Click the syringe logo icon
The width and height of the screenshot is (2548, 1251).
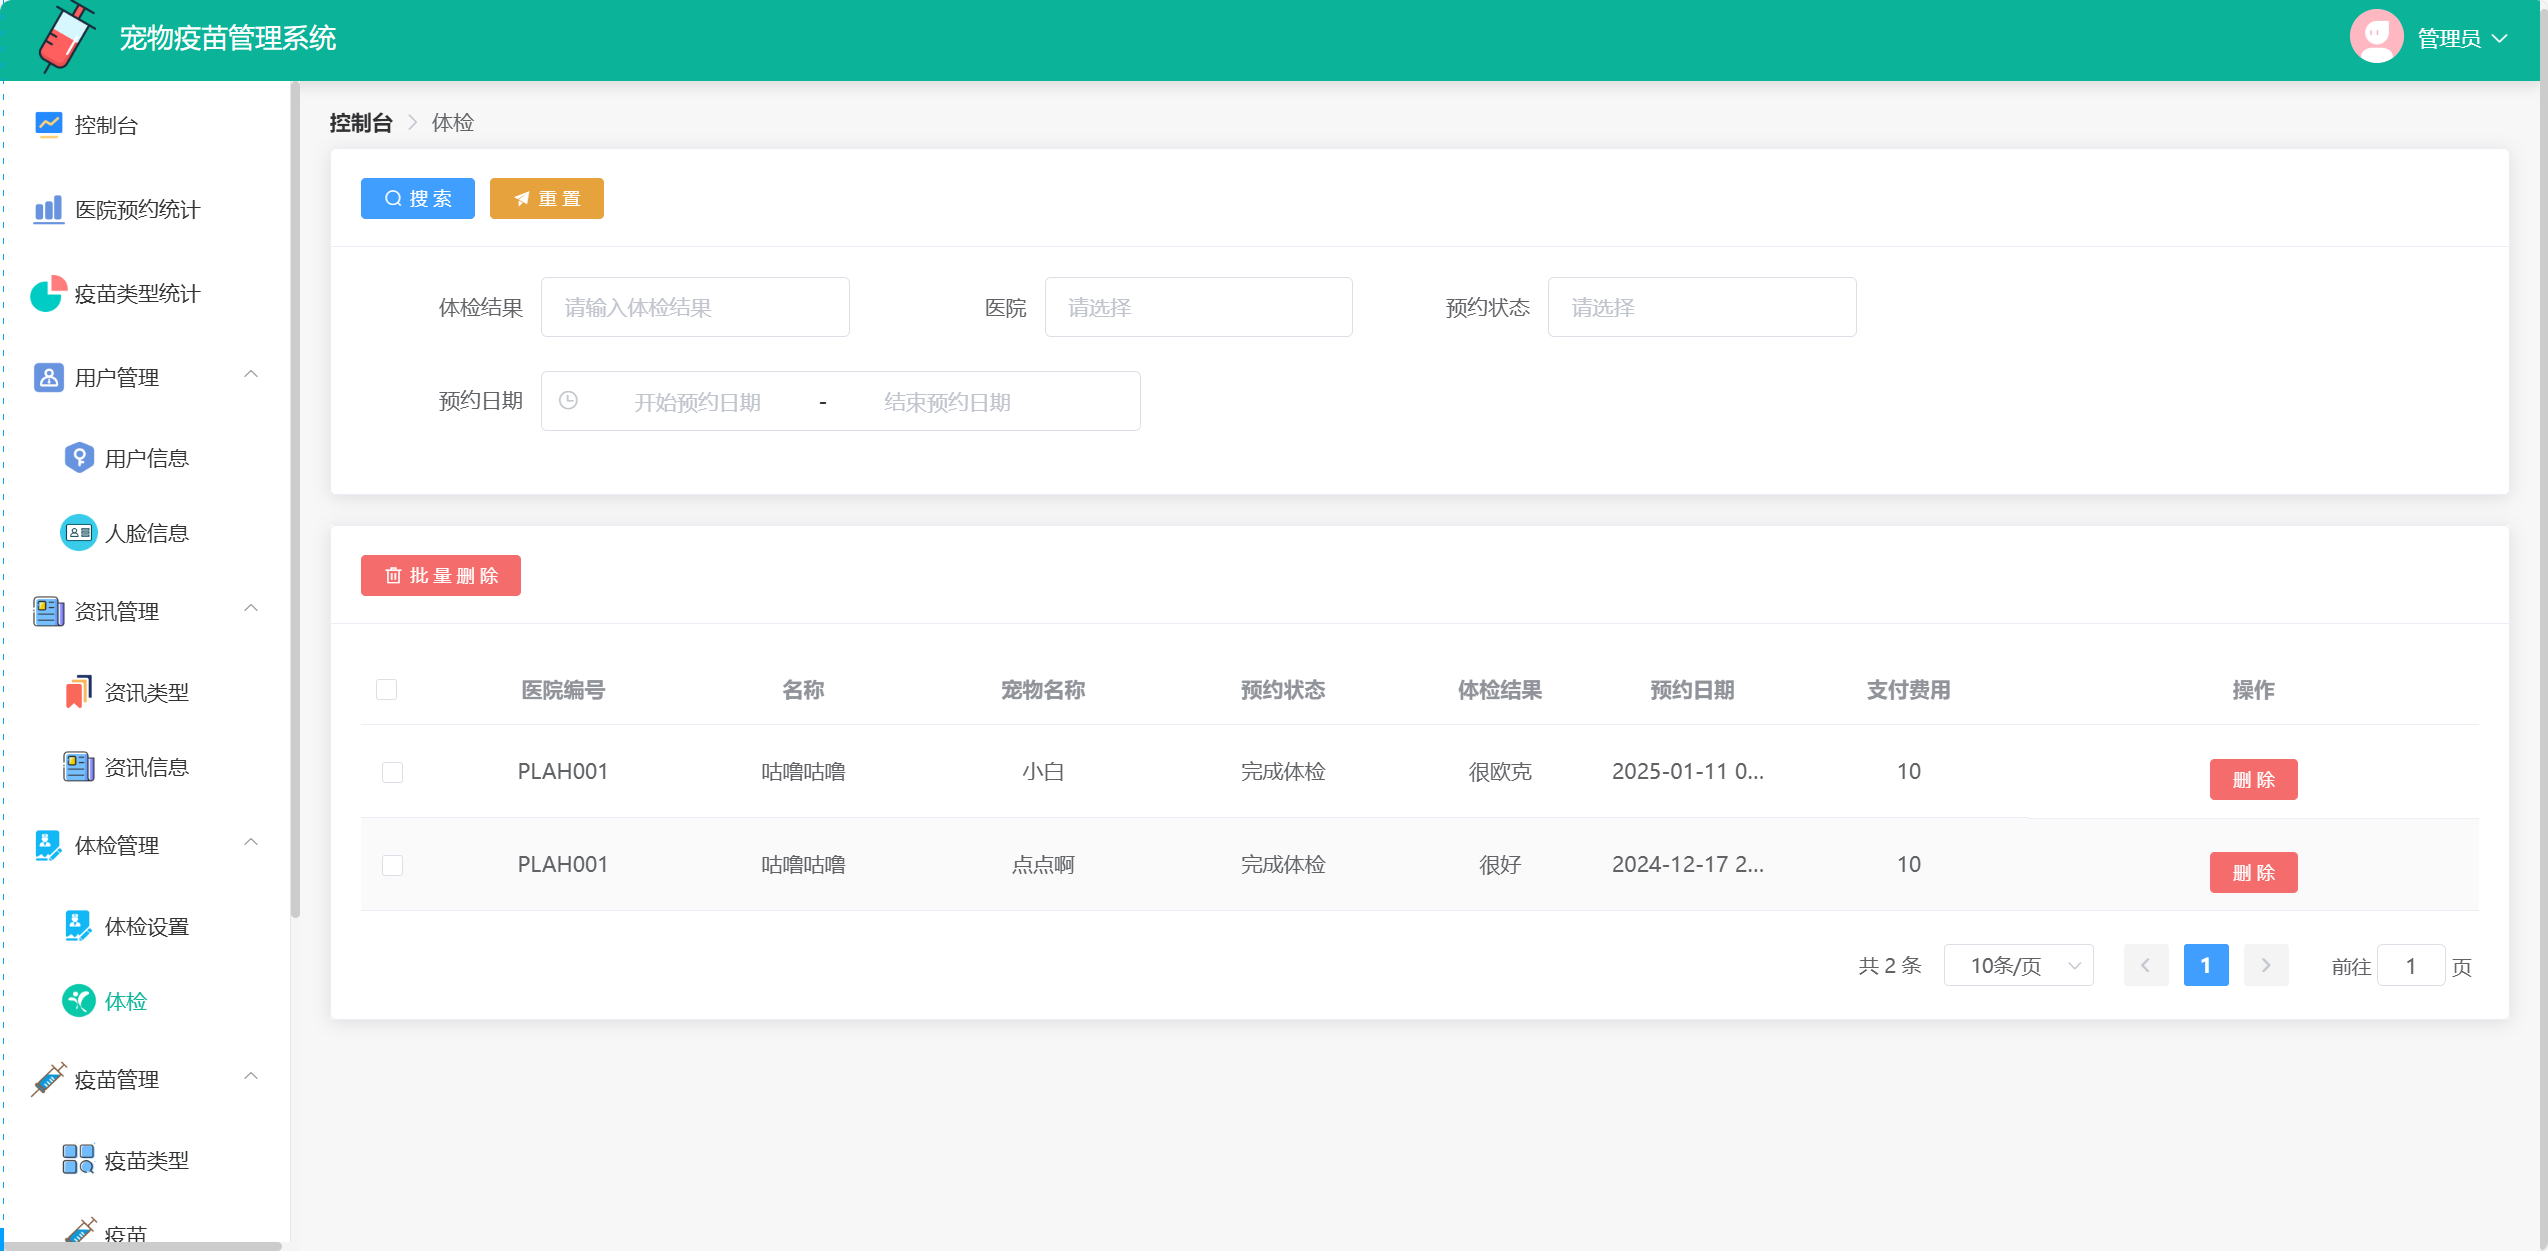point(66,38)
